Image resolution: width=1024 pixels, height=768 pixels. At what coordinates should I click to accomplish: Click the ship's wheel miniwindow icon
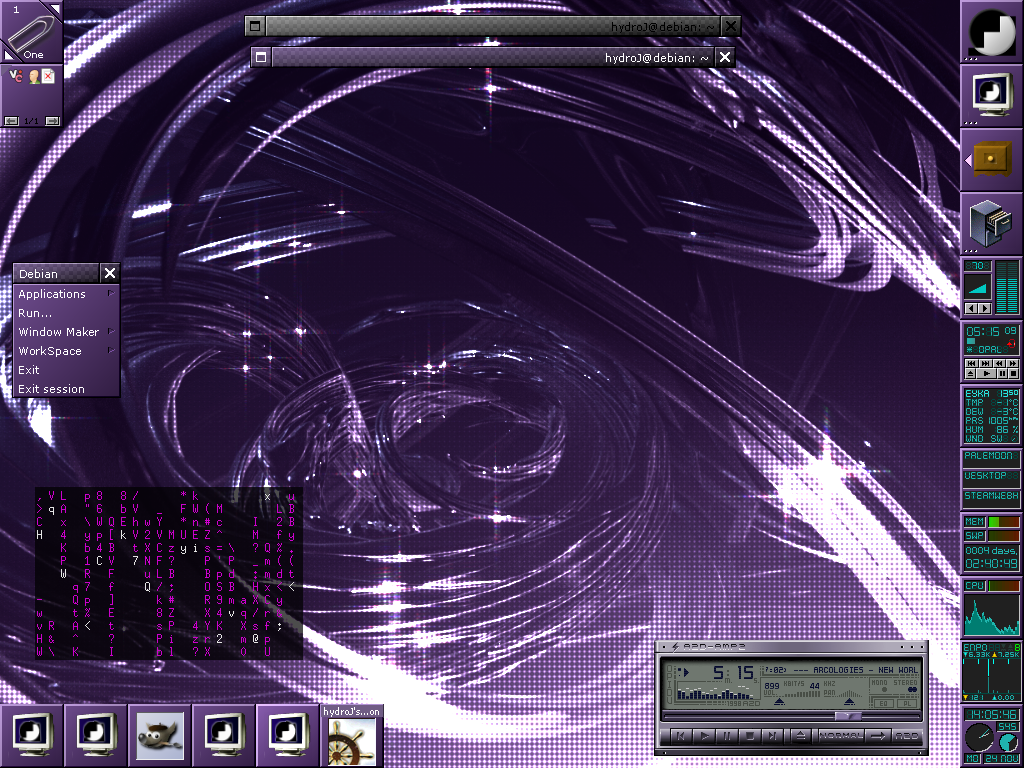click(x=351, y=741)
